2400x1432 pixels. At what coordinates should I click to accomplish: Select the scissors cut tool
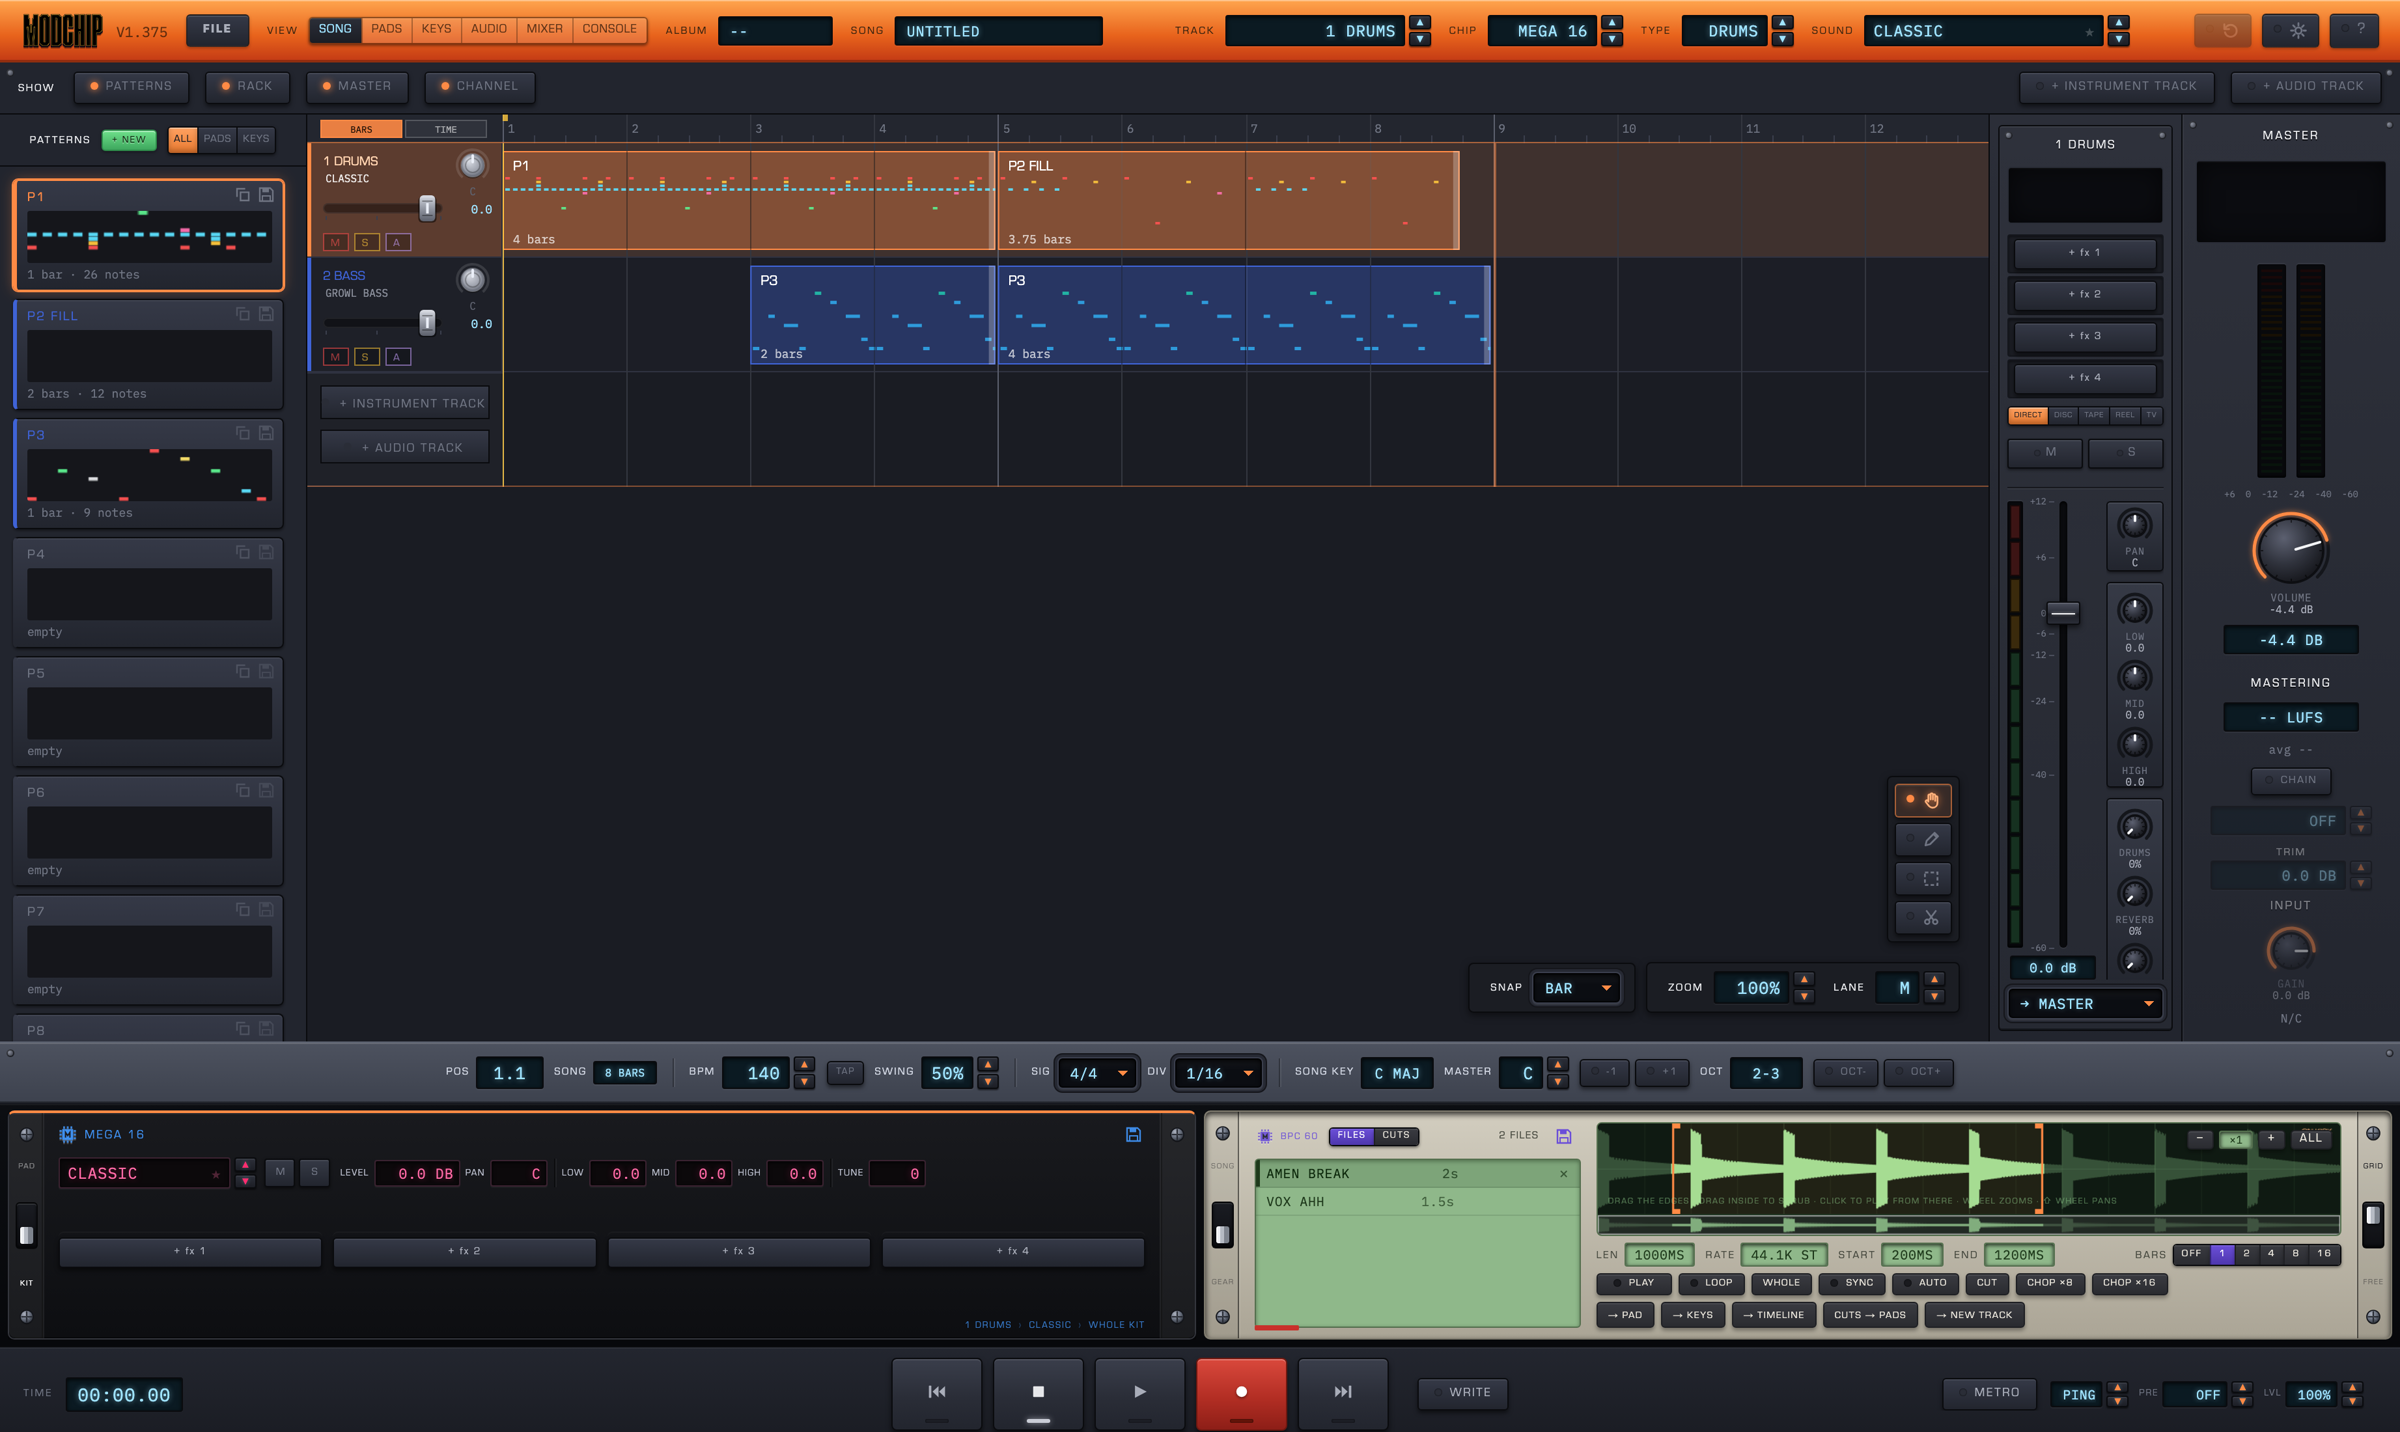(x=1922, y=917)
